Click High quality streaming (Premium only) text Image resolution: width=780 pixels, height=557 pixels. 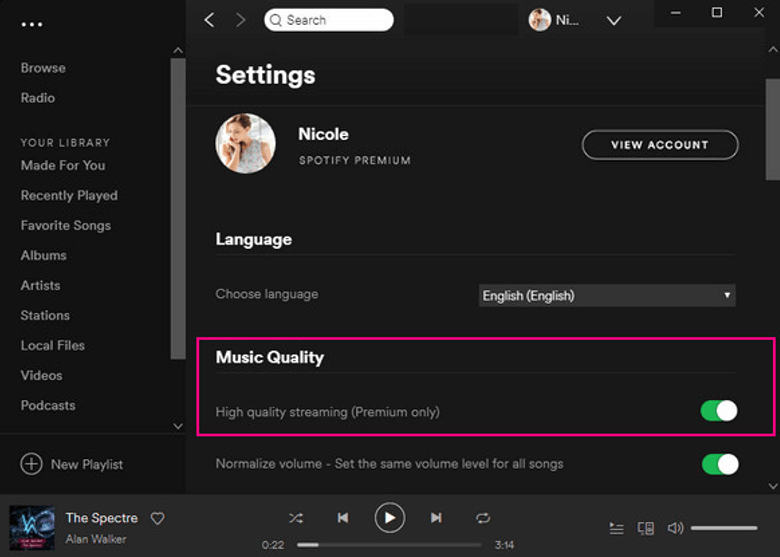[327, 412]
